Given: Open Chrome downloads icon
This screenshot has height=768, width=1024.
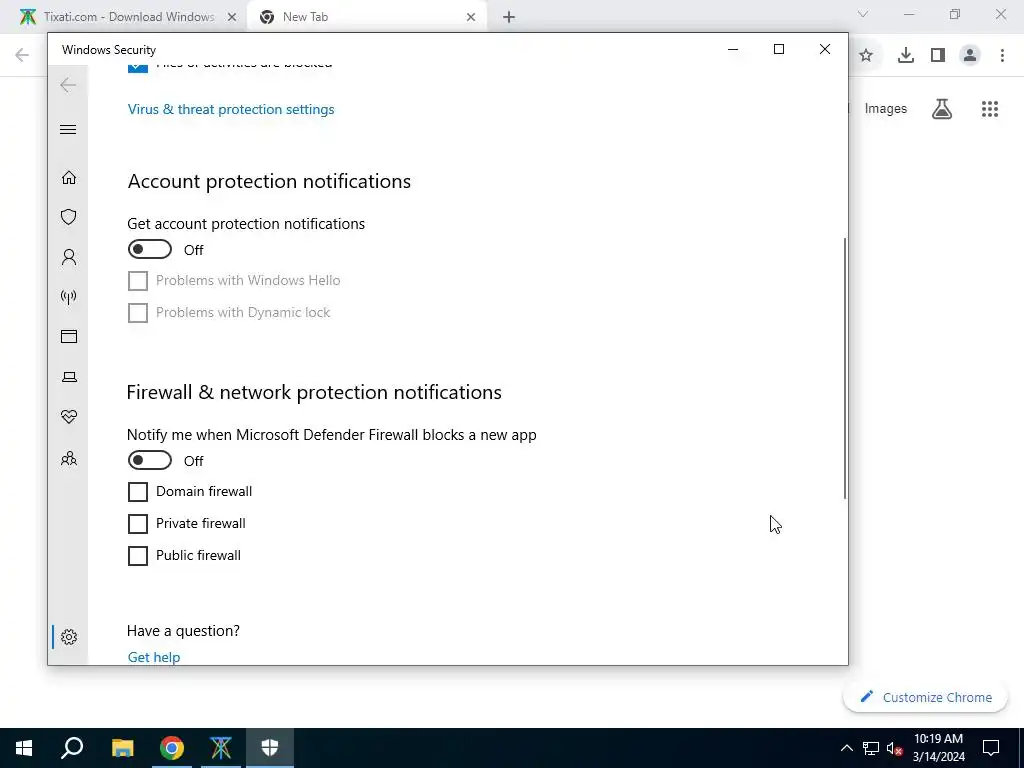Looking at the screenshot, I should tap(905, 56).
